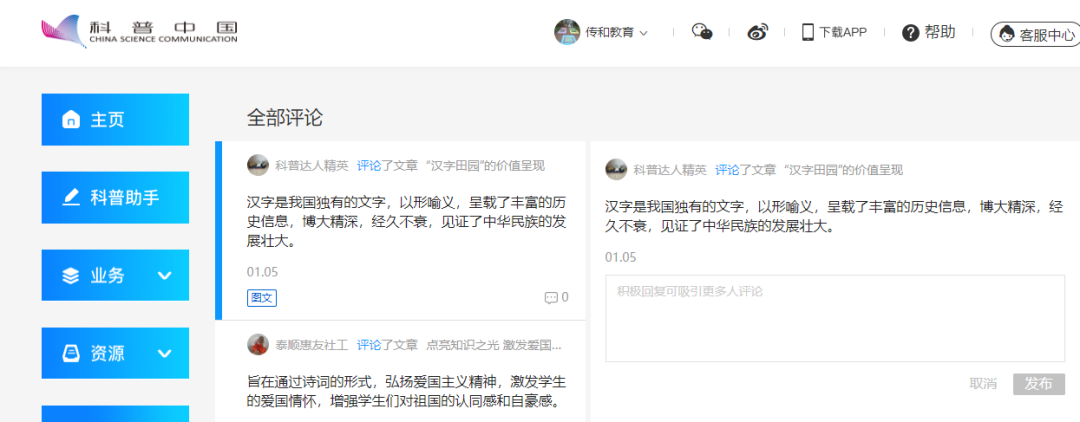The width and height of the screenshot is (1080, 422).
Task: Click the 取消 button
Action: (x=983, y=384)
